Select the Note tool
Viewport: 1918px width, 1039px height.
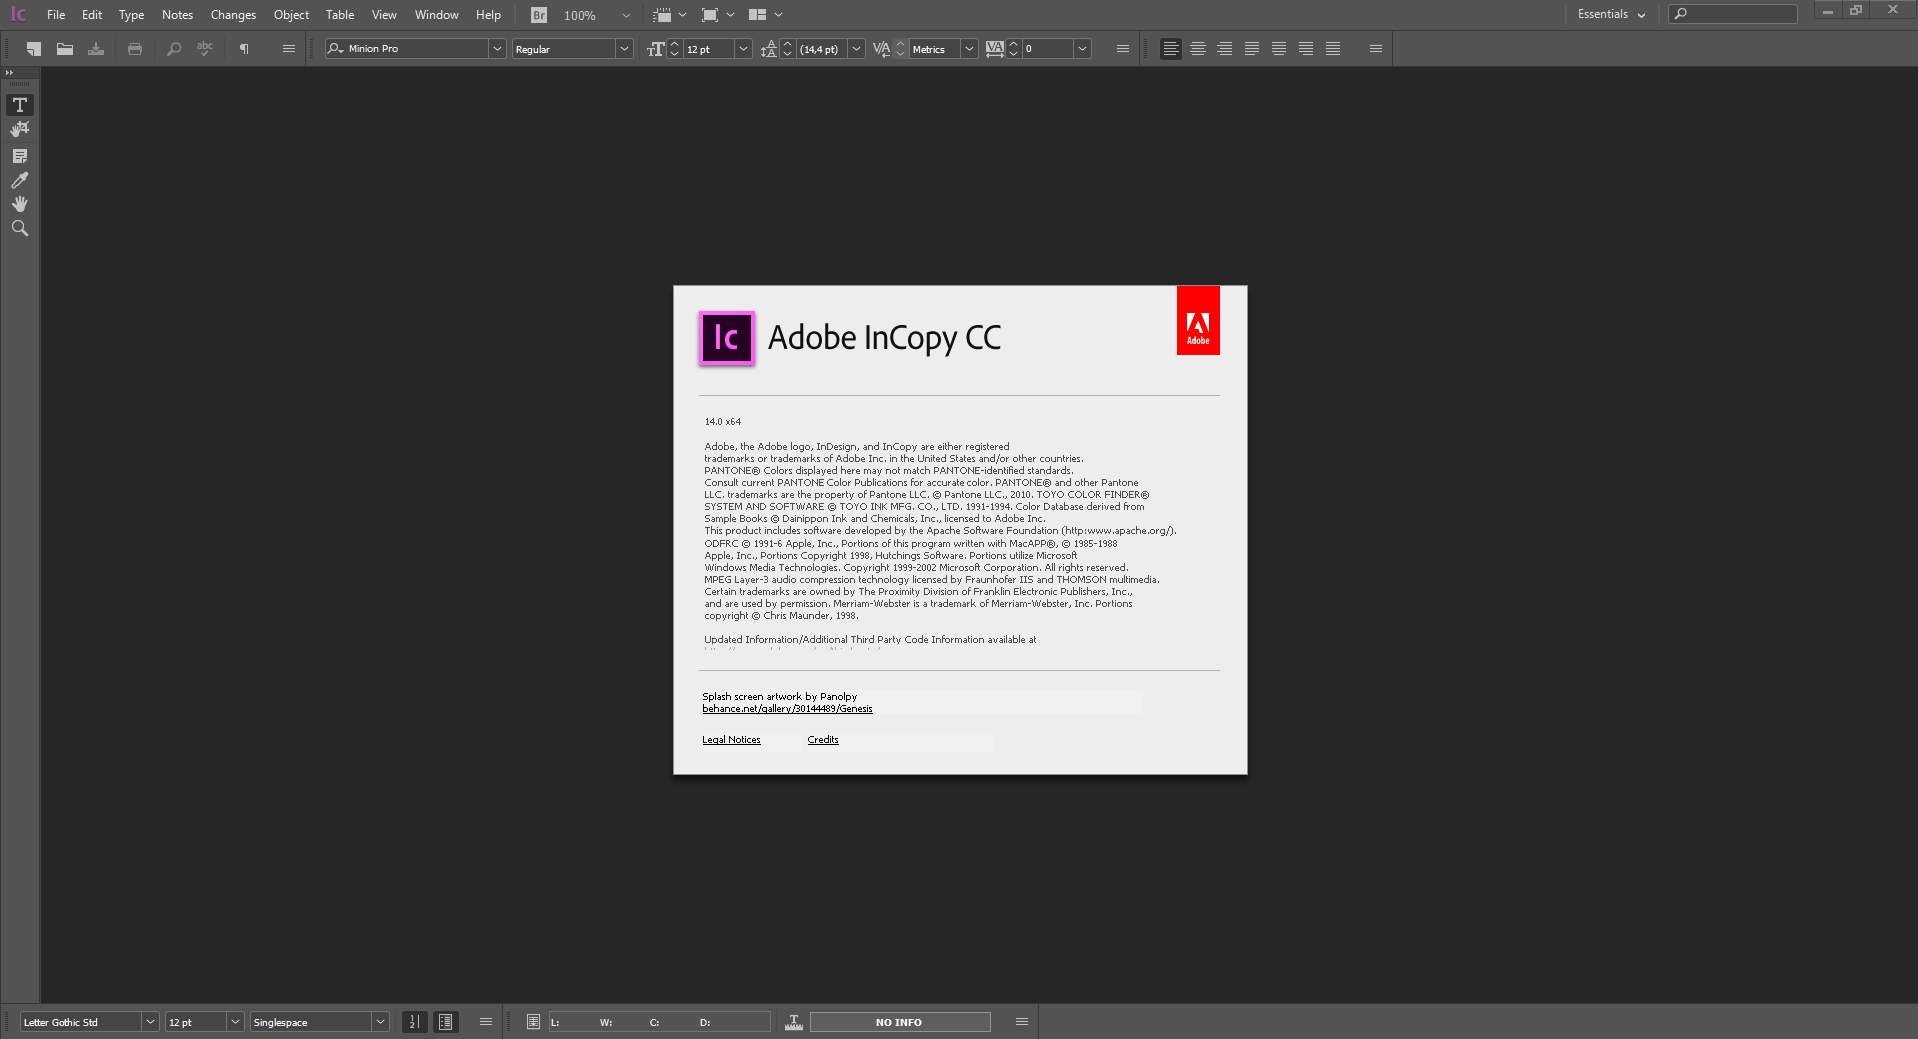20,156
